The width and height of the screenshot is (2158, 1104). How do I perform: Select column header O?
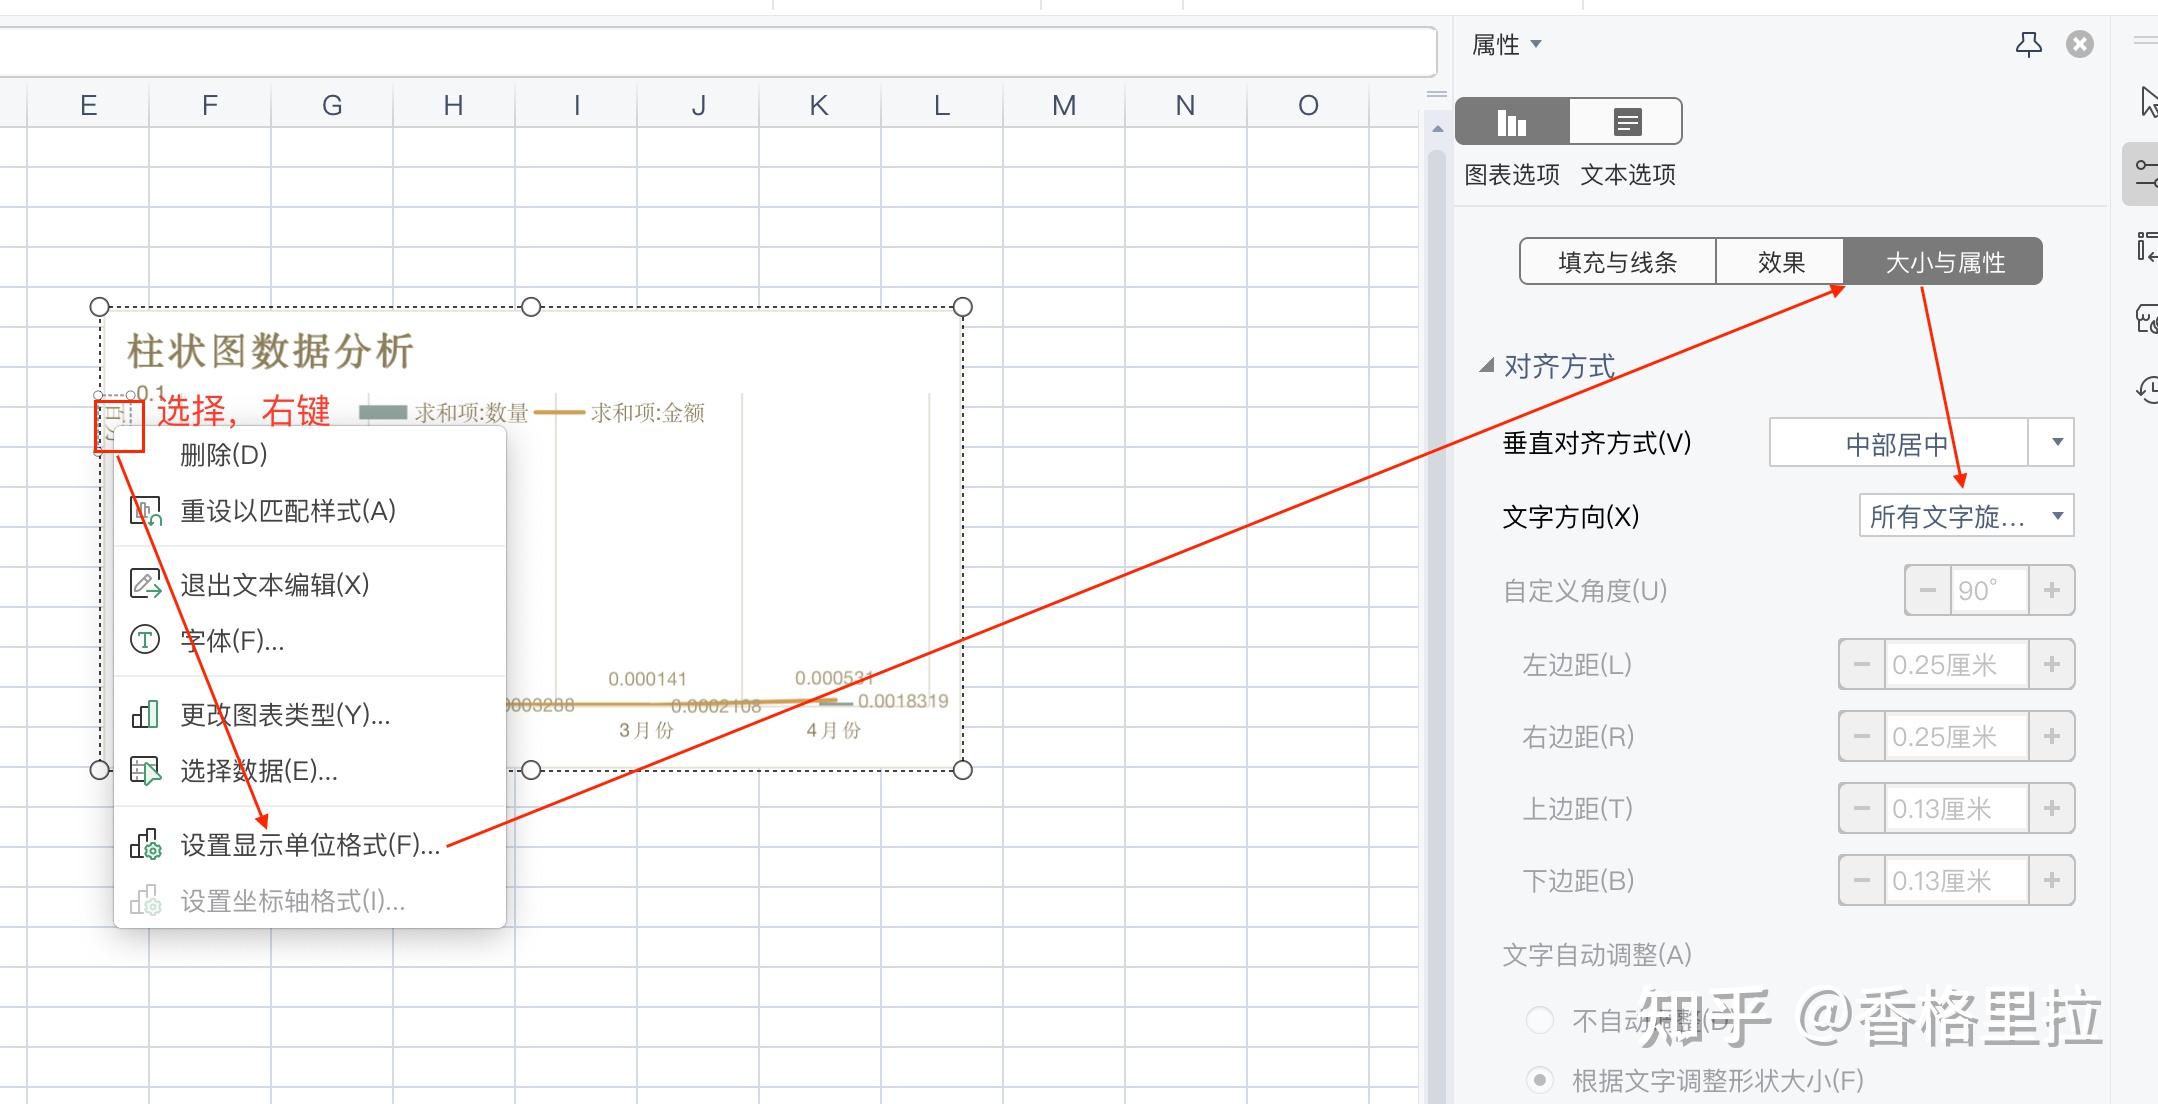(x=1308, y=105)
